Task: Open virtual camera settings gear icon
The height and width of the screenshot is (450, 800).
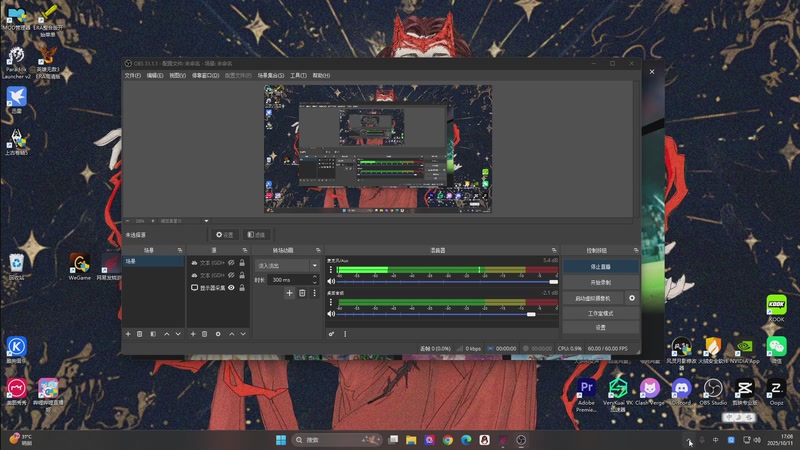Action: [631, 298]
